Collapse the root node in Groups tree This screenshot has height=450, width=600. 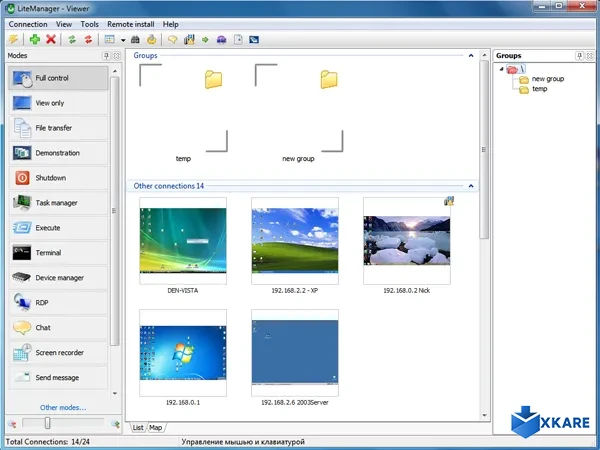[x=501, y=69]
